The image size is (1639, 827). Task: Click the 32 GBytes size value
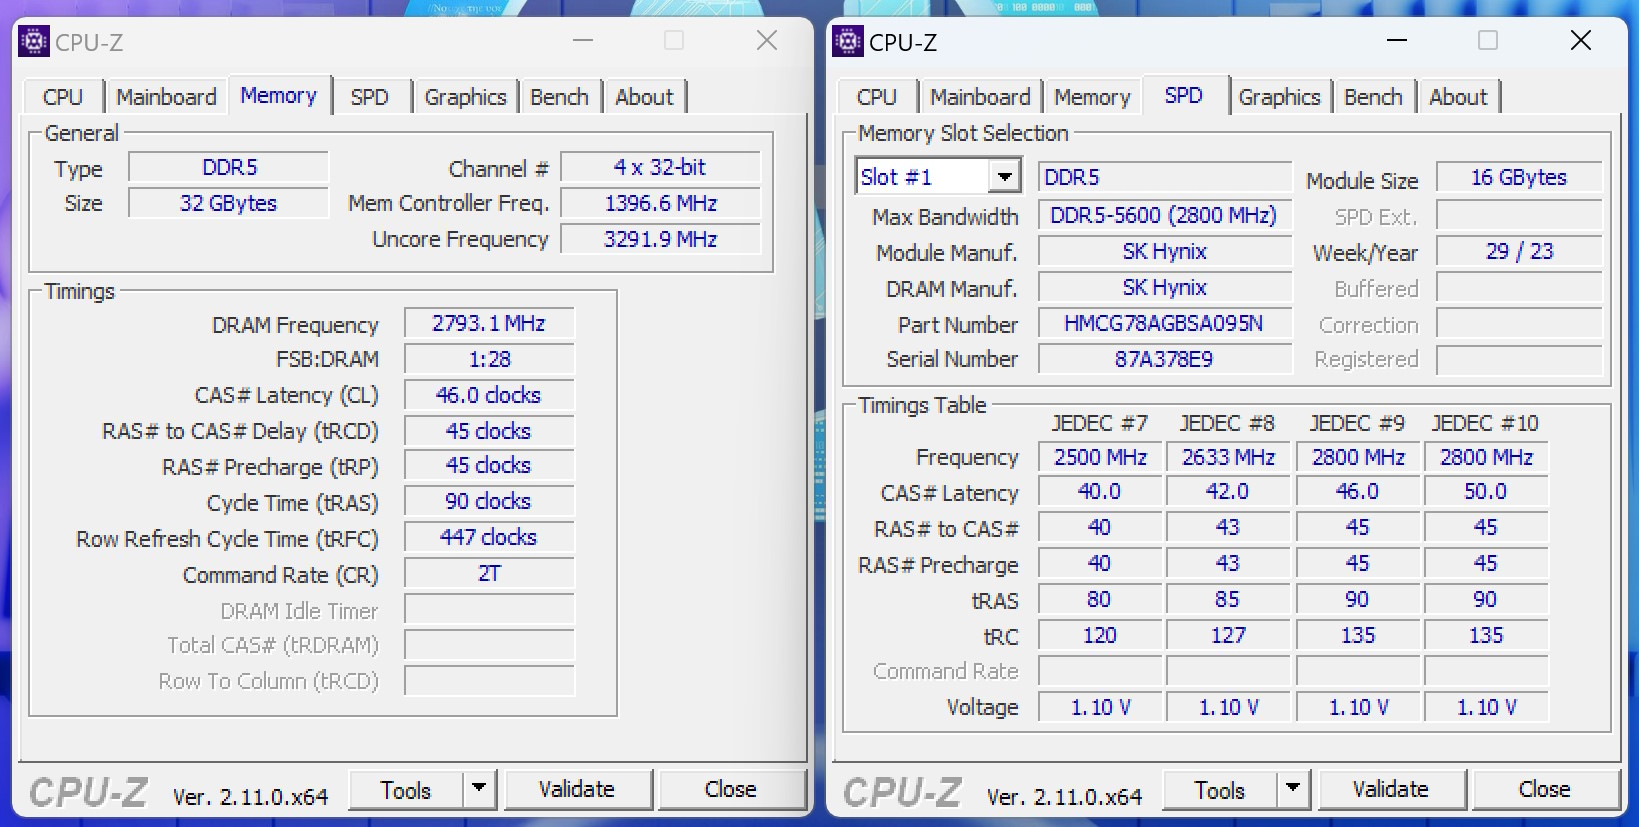click(x=229, y=203)
